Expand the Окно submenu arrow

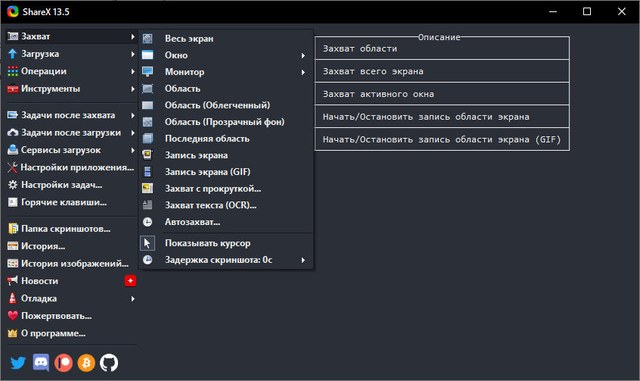(303, 55)
